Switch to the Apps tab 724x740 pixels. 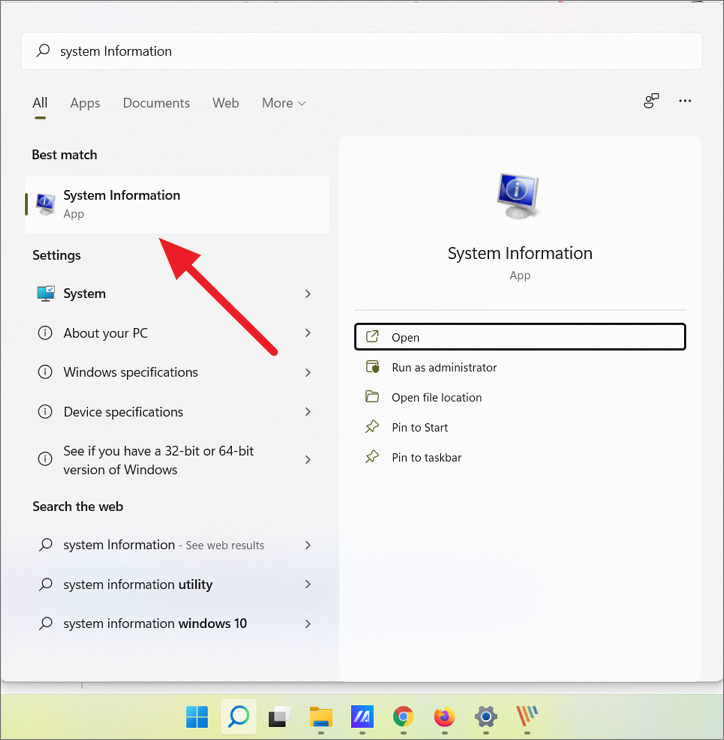pyautogui.click(x=85, y=103)
